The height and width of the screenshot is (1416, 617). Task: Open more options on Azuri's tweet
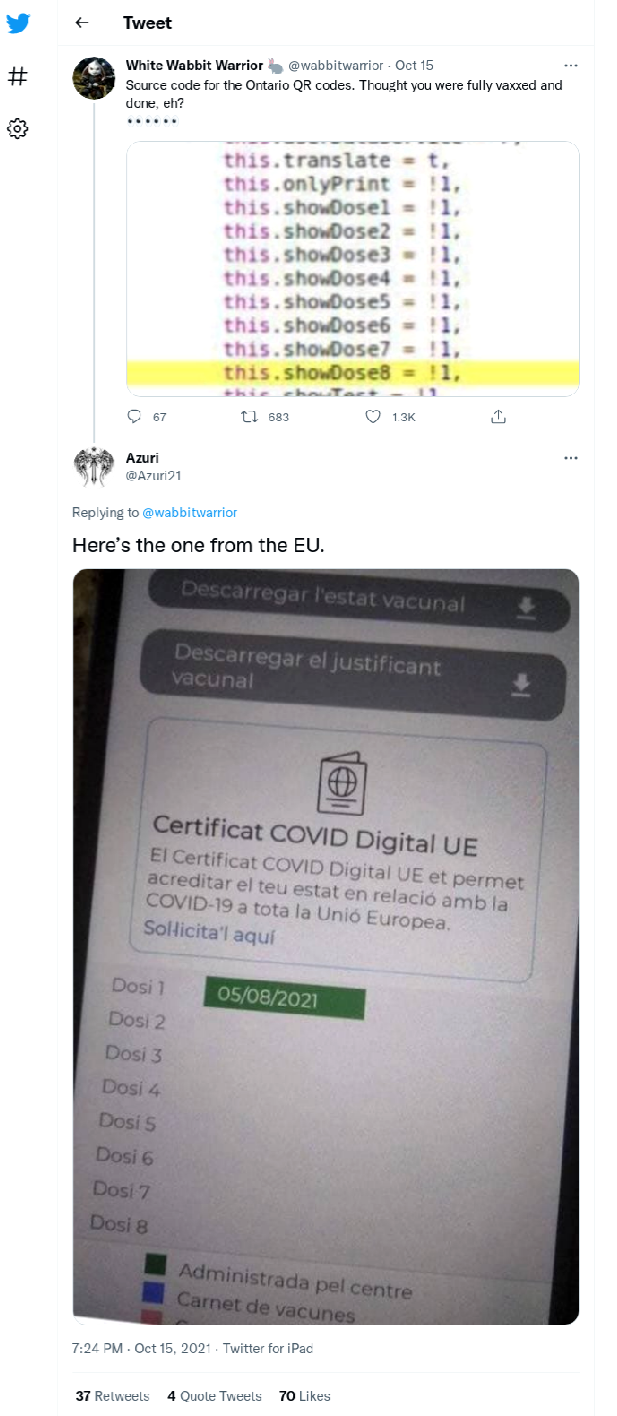pyautogui.click(x=570, y=458)
